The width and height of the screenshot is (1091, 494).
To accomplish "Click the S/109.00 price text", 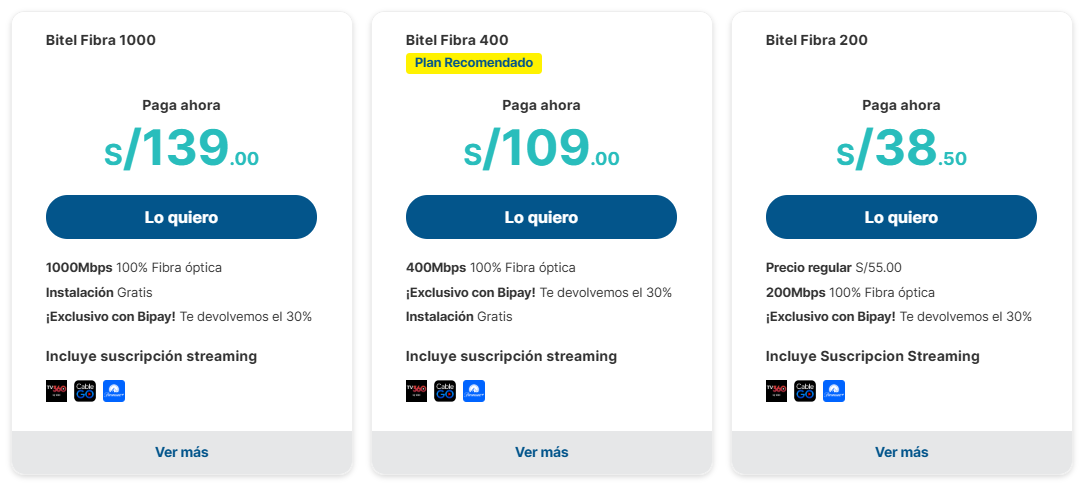I will 541,150.
